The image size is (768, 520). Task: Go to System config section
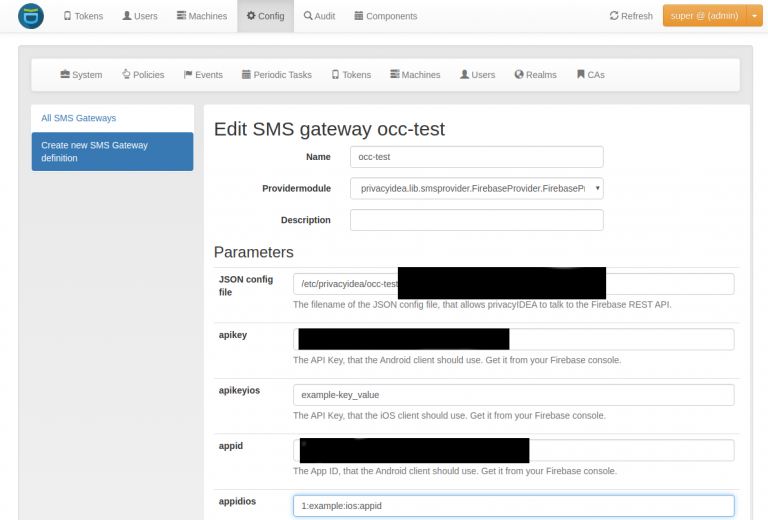point(81,74)
